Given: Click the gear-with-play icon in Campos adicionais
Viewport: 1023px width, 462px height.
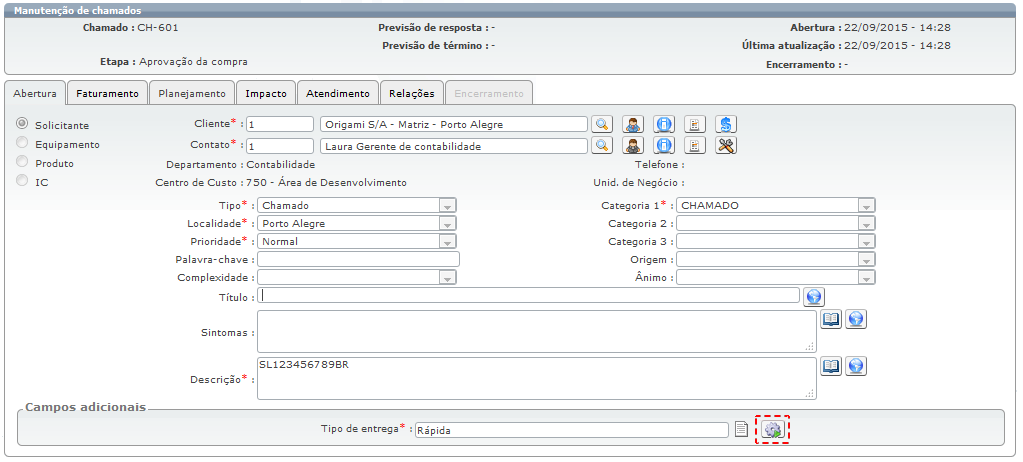Looking at the screenshot, I should (772, 429).
